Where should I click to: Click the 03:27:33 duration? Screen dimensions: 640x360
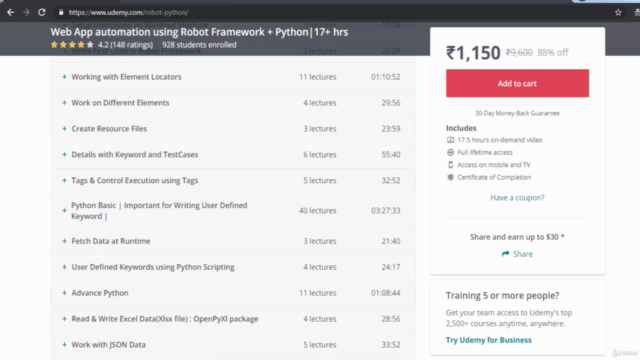click(385, 211)
